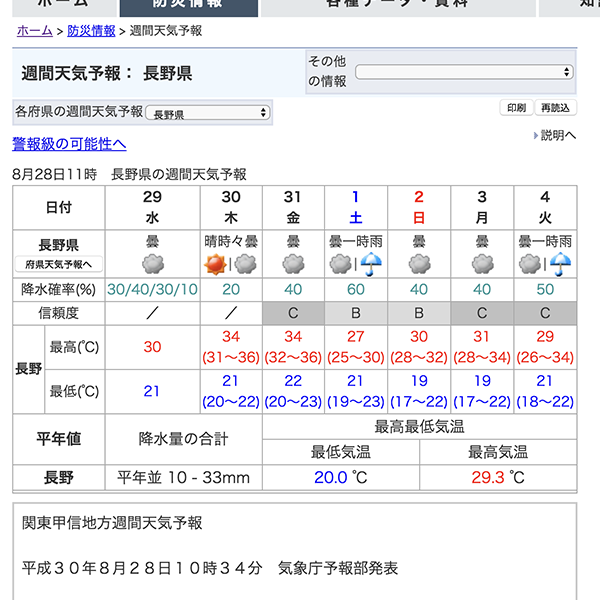
Task: Click the ホーム breadcrumb link
Action: coord(35,31)
